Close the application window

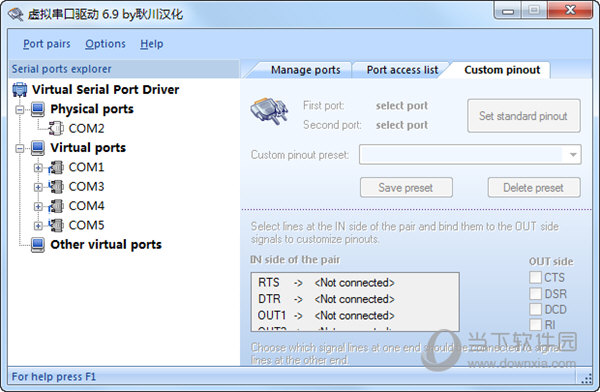click(571, 10)
